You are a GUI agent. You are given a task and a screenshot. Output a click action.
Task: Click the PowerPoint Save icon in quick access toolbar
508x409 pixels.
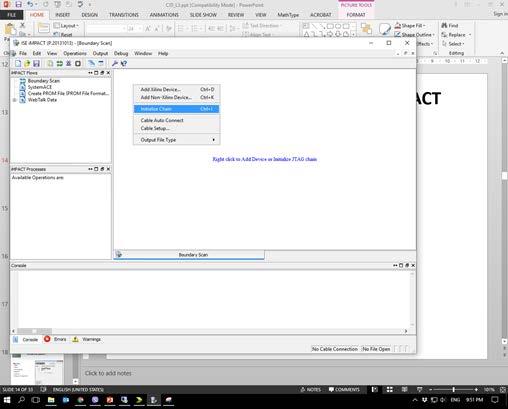tap(18, 5)
